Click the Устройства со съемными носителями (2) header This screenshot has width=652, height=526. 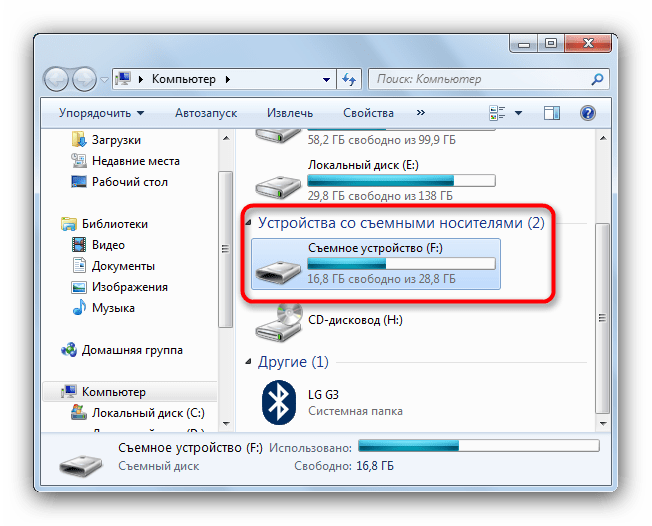(401, 223)
